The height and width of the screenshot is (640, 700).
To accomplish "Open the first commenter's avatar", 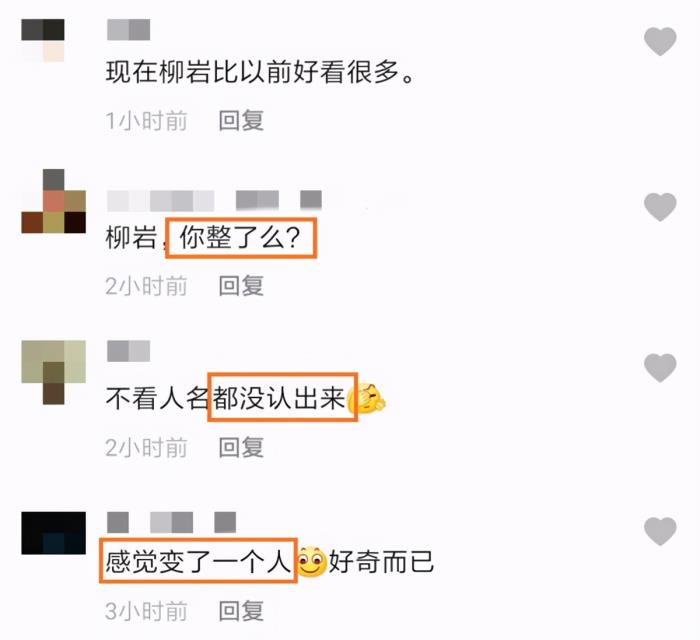I will 43,40.
